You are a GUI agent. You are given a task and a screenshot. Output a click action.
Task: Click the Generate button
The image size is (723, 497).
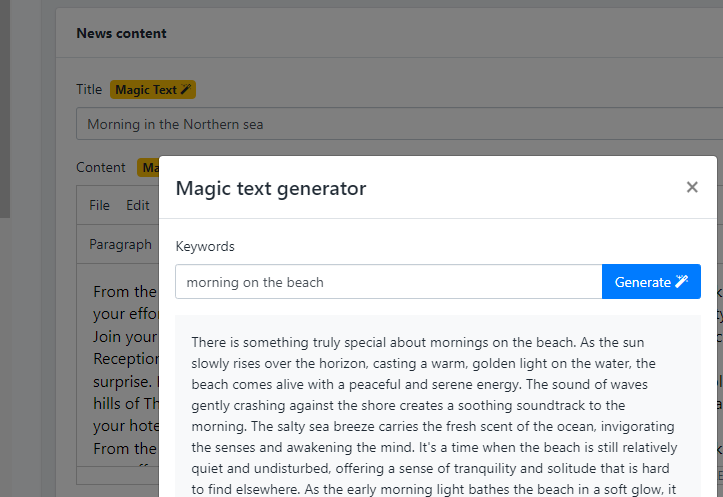coord(650,282)
